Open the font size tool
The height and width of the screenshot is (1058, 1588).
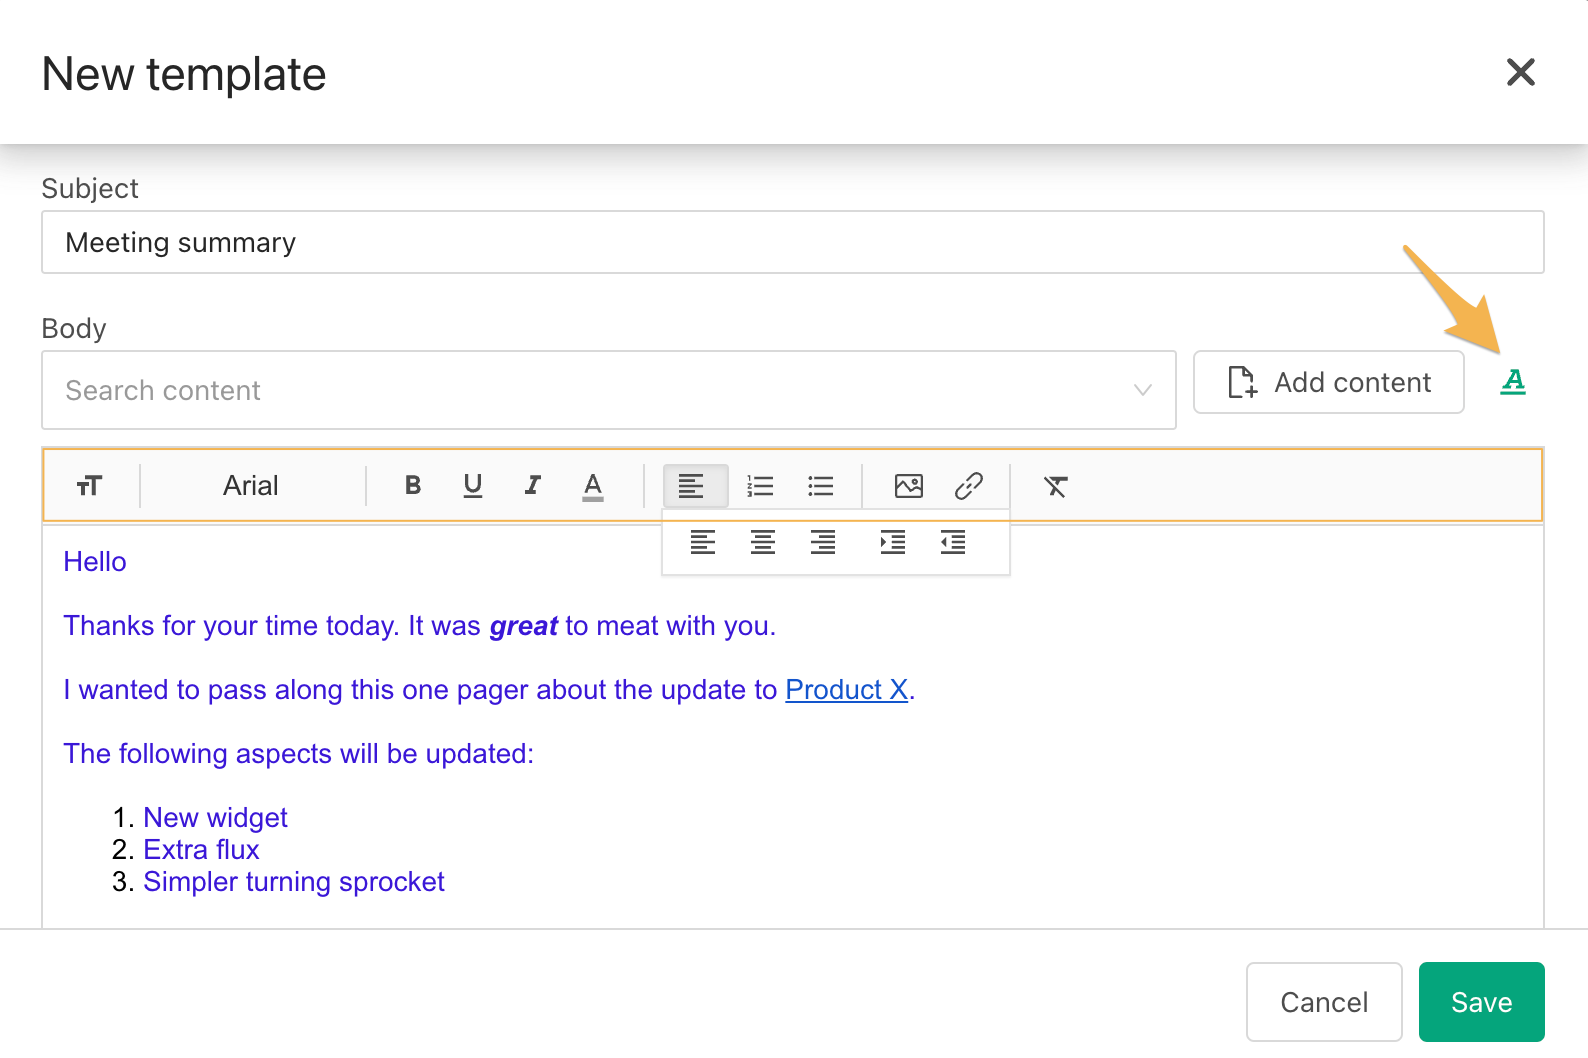point(89,486)
